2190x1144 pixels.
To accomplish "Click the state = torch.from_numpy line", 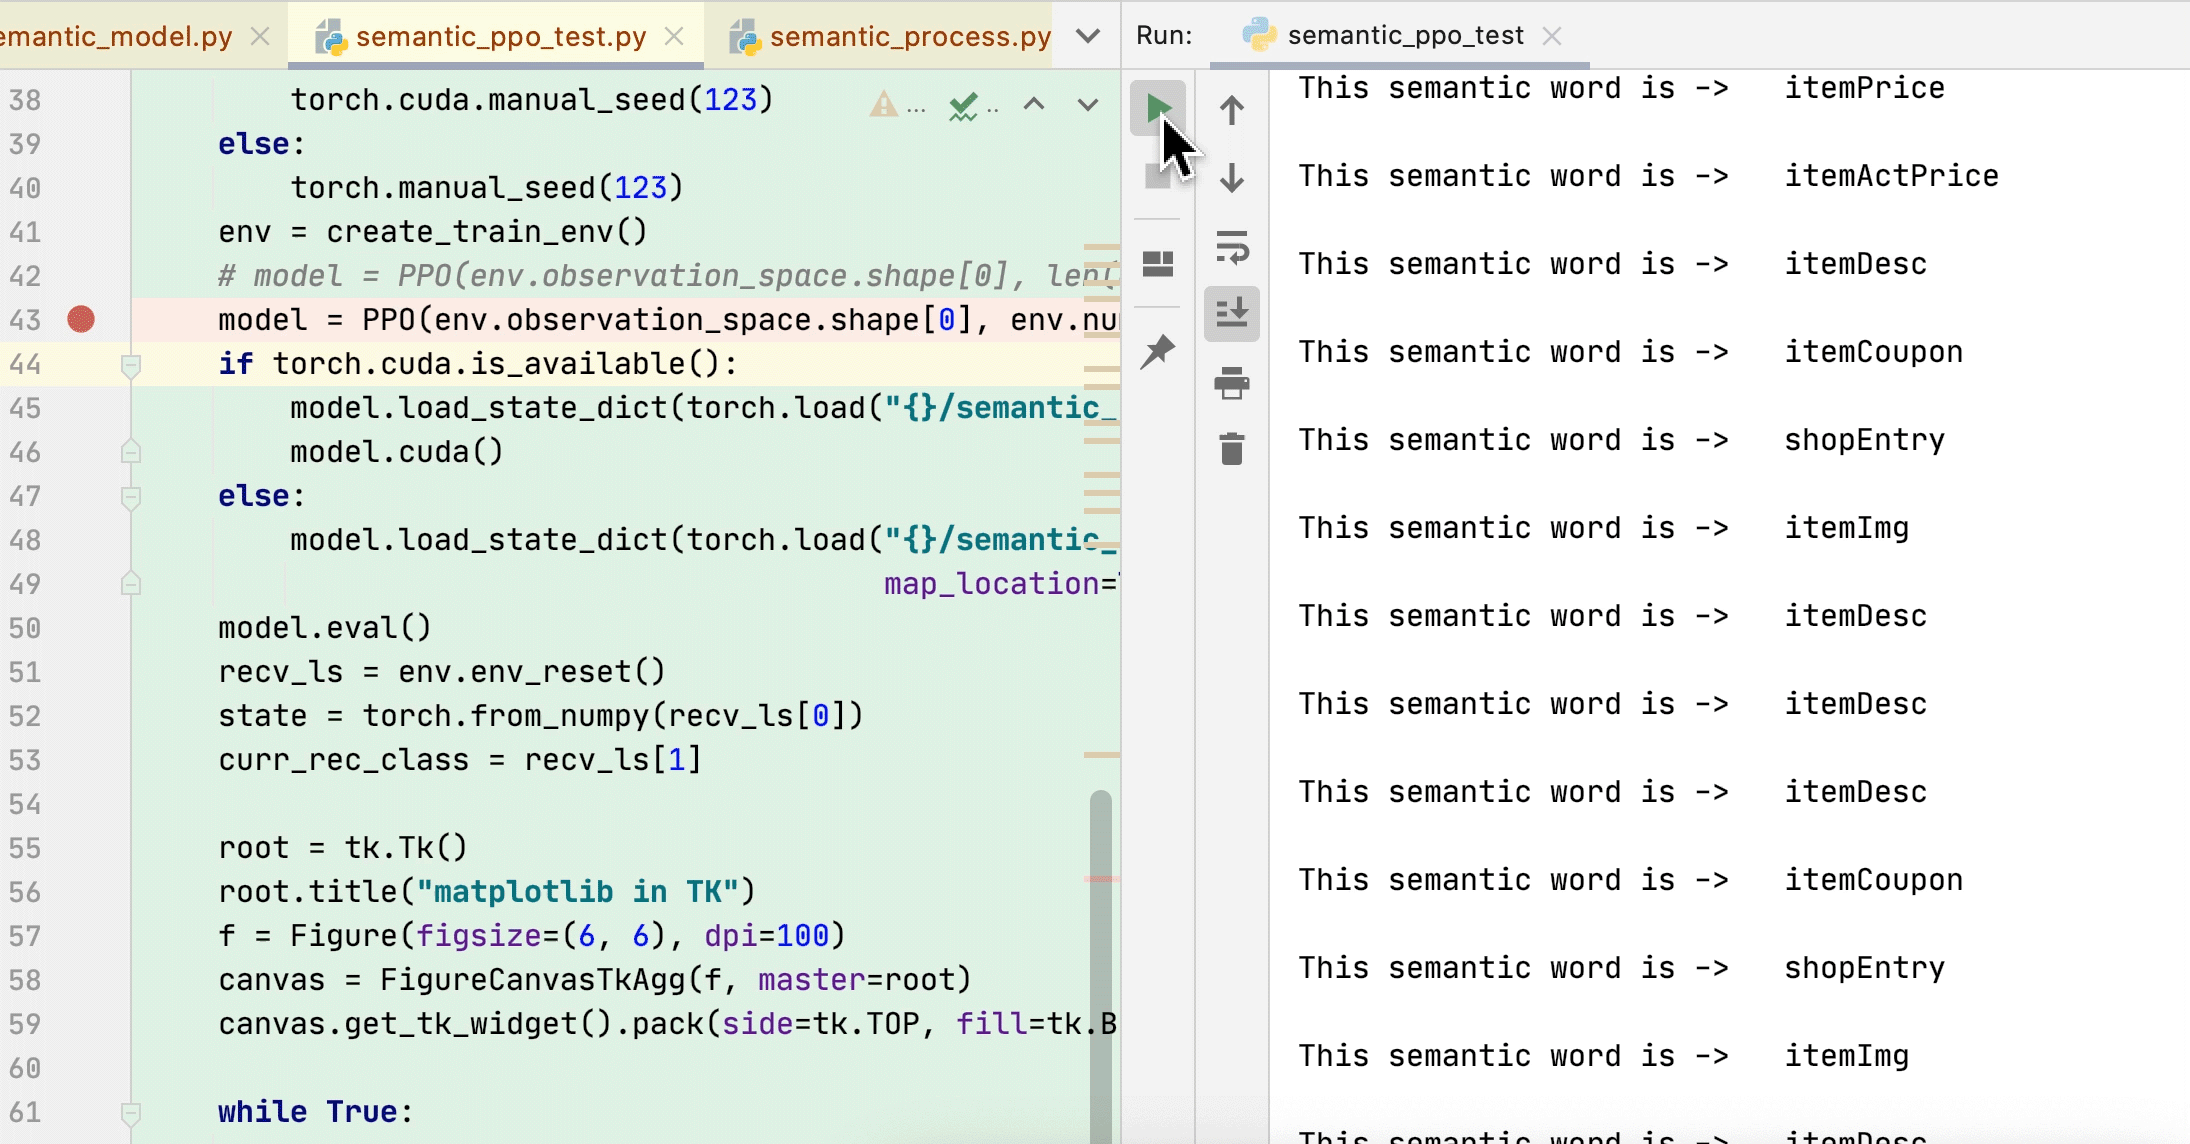I will click(x=541, y=716).
